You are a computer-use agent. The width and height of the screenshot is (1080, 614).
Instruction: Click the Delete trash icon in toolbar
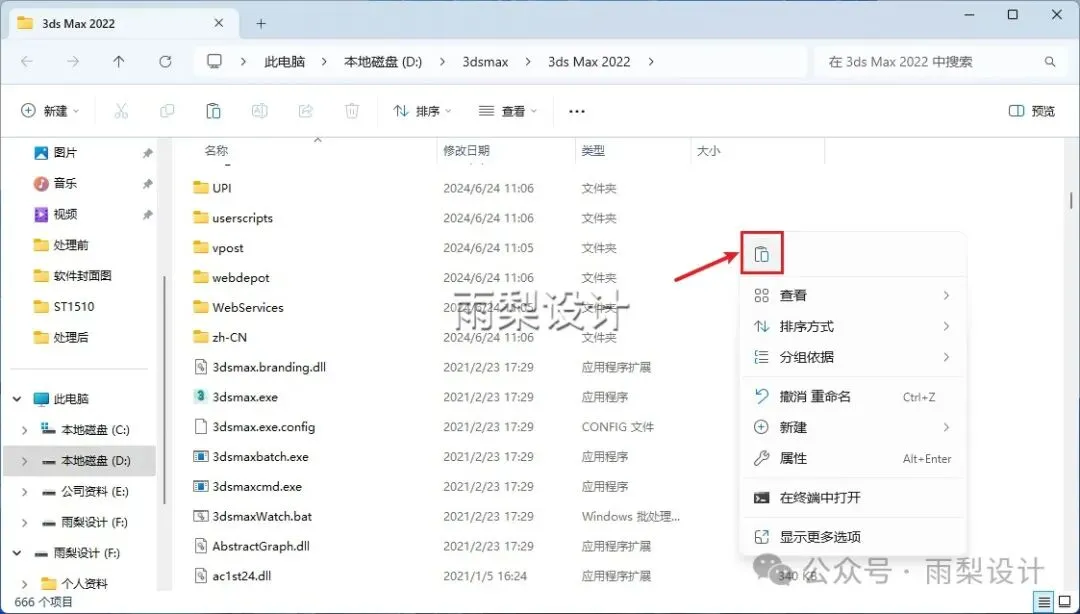[352, 111]
